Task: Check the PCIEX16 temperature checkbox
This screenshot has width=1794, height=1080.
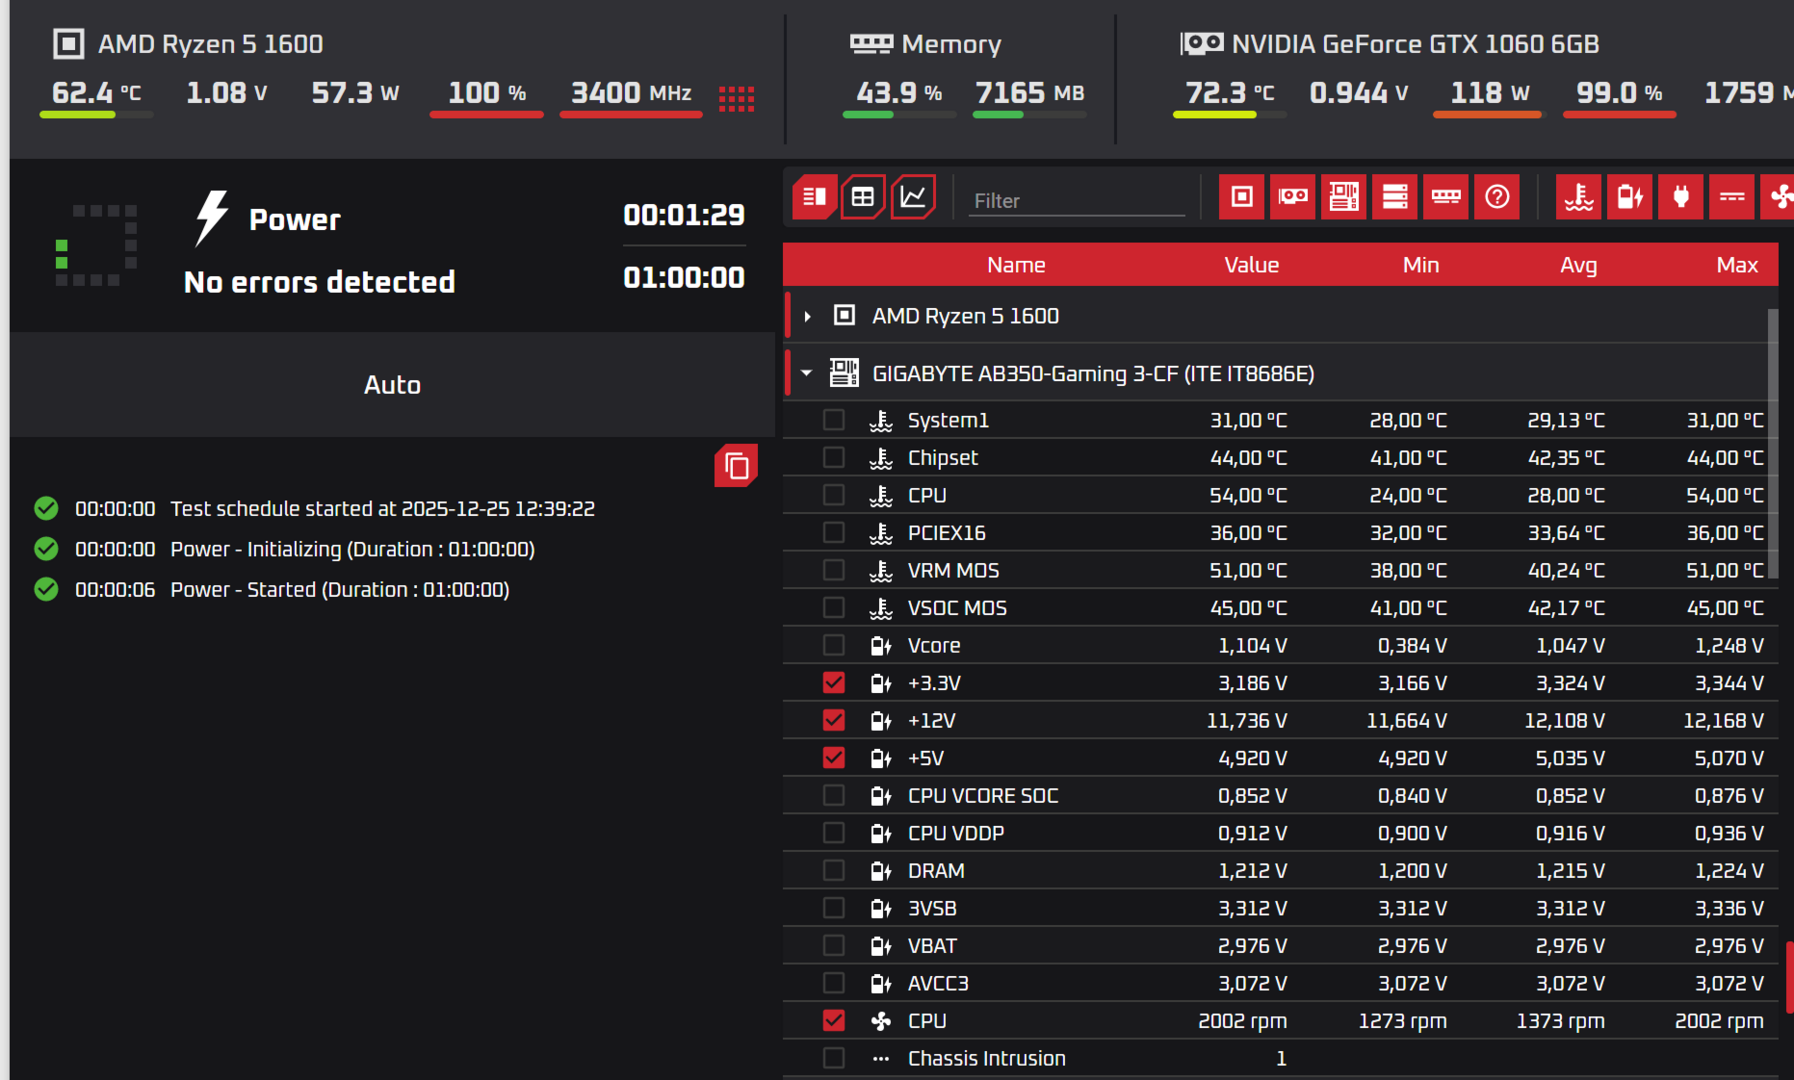Action: tap(833, 533)
